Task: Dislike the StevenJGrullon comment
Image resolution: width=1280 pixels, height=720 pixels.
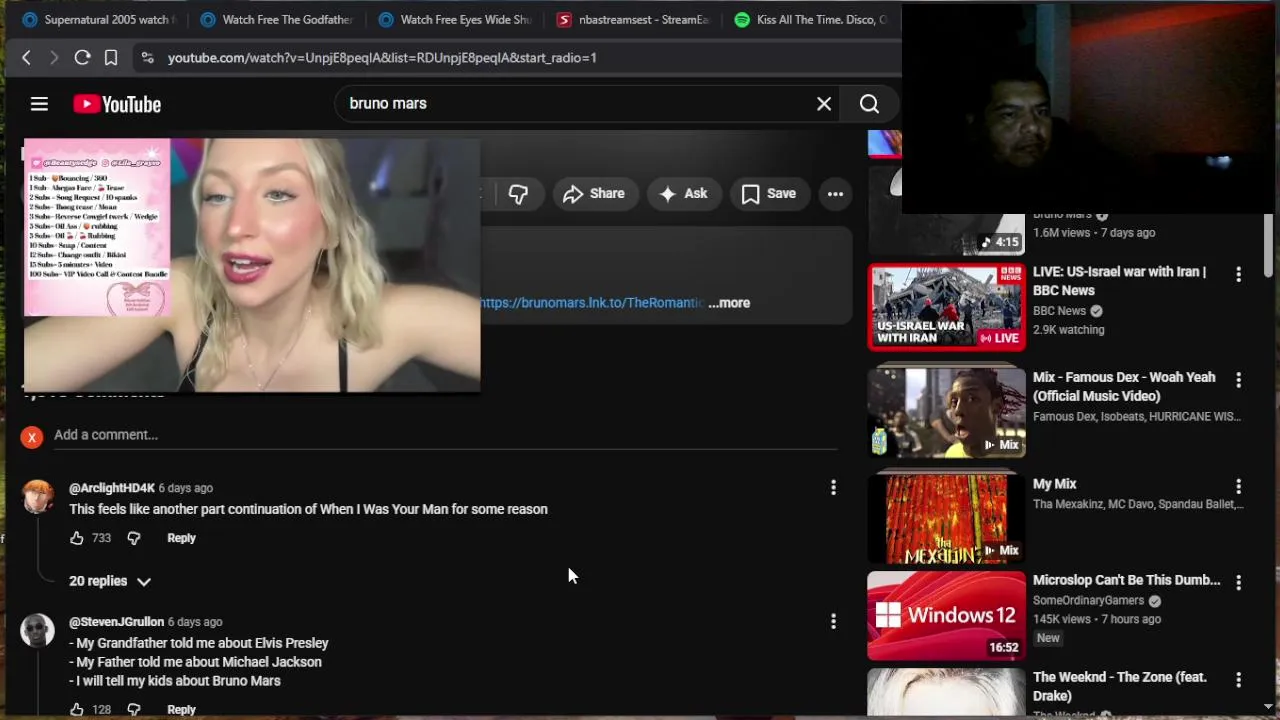Action: point(134,709)
